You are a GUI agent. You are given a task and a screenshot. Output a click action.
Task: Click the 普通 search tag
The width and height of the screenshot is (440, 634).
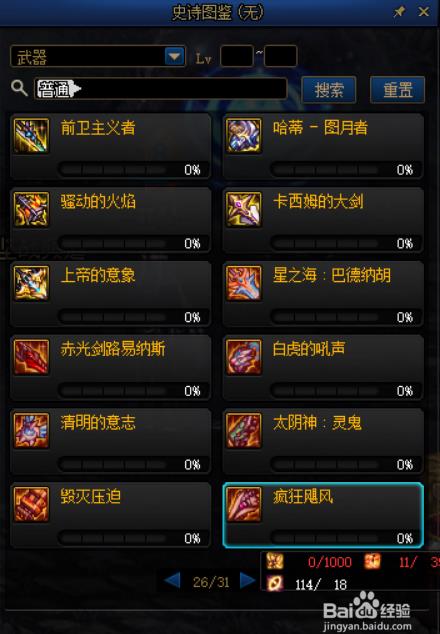[x=58, y=89]
